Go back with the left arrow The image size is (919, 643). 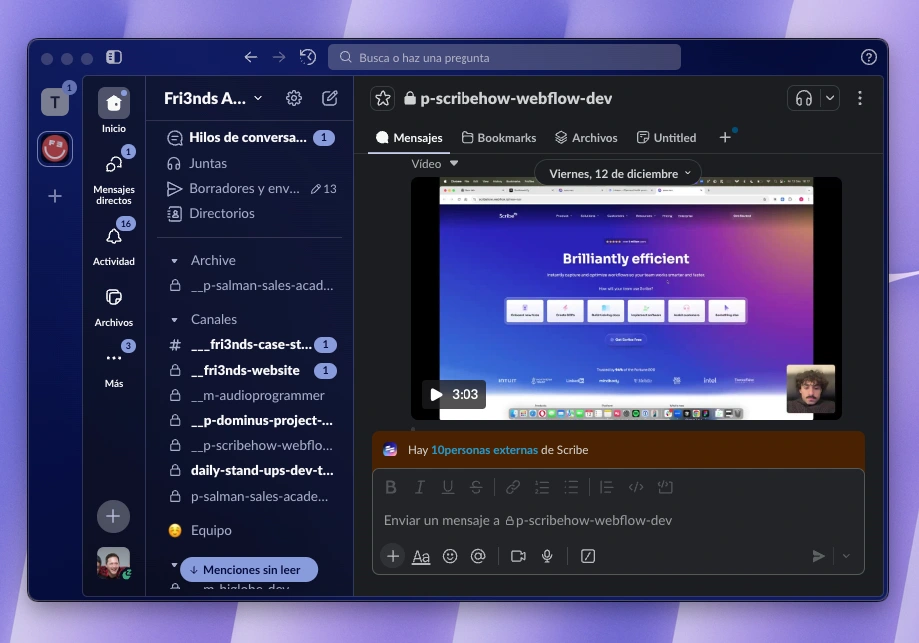[251, 57]
